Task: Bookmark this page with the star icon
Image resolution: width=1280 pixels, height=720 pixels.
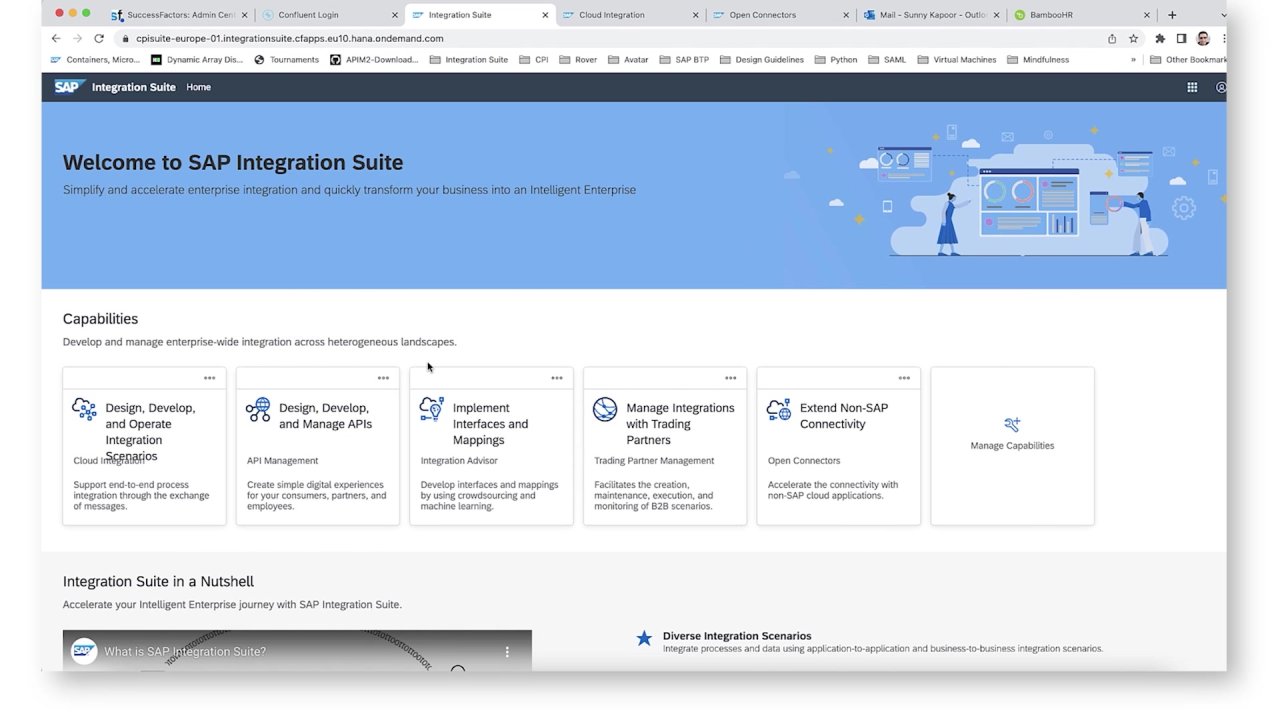Action: pyautogui.click(x=1134, y=38)
